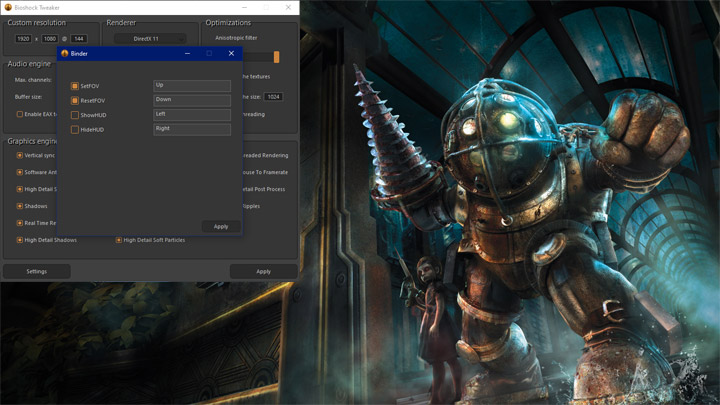The height and width of the screenshot is (405, 720).
Task: Click the SetFOV key field showing Up
Action: coord(192,86)
